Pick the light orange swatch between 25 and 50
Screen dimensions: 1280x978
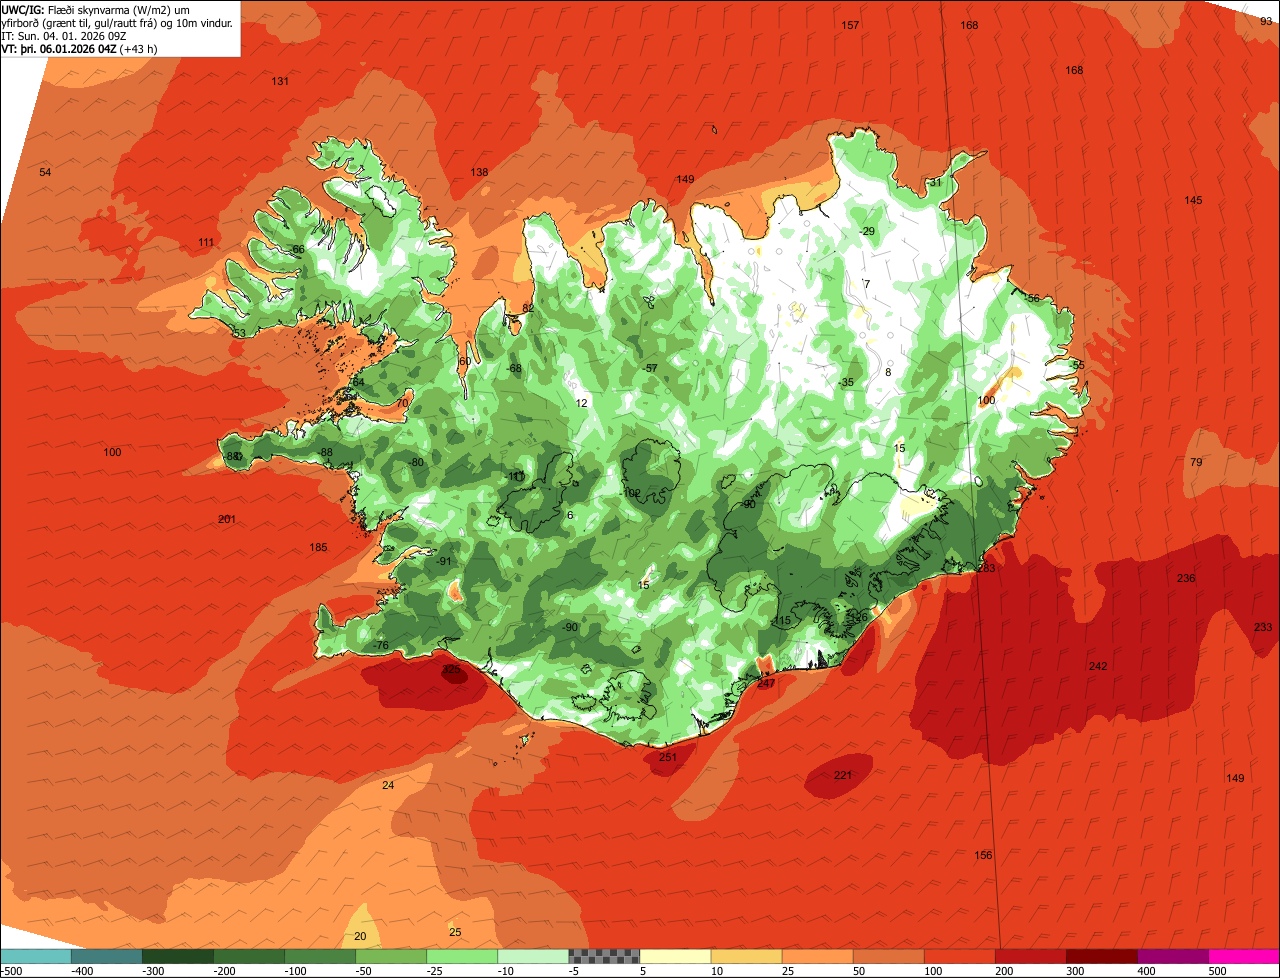(817, 956)
